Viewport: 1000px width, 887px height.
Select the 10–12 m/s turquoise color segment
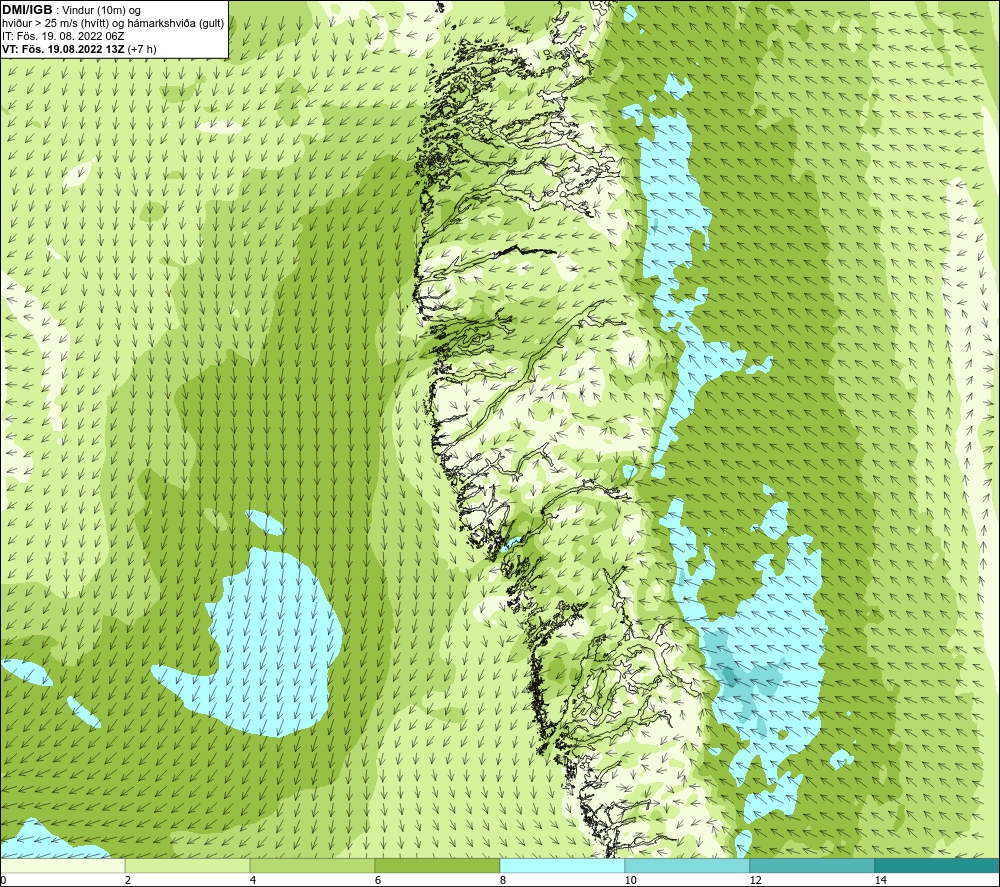pyautogui.click(x=688, y=866)
